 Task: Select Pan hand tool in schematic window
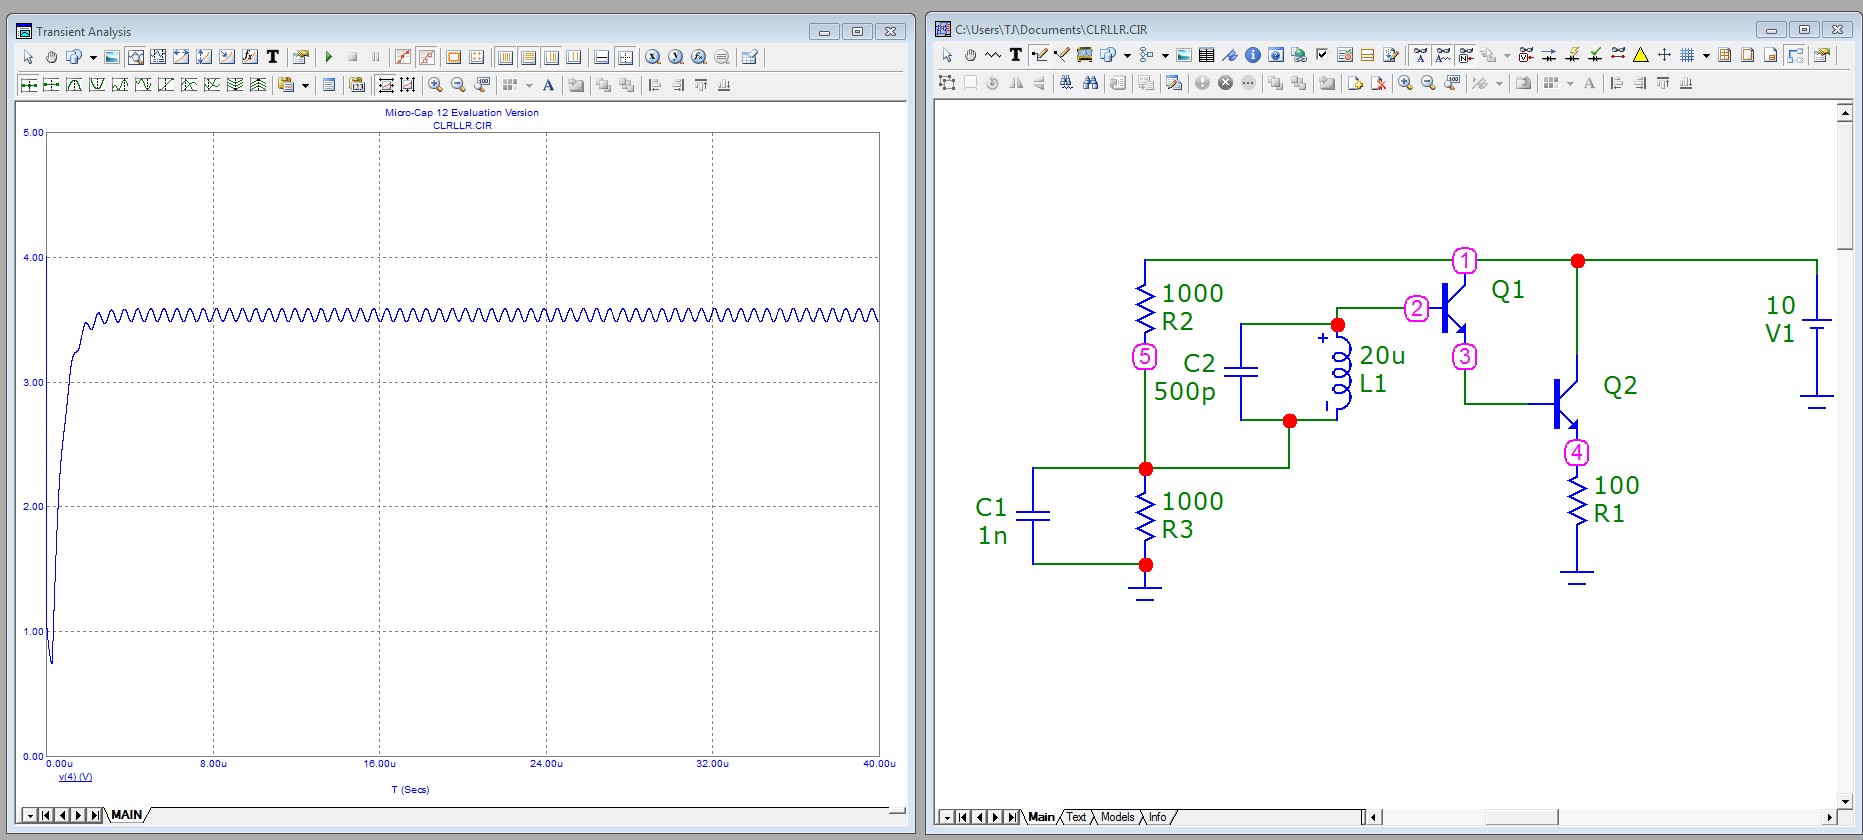pyautogui.click(x=970, y=55)
